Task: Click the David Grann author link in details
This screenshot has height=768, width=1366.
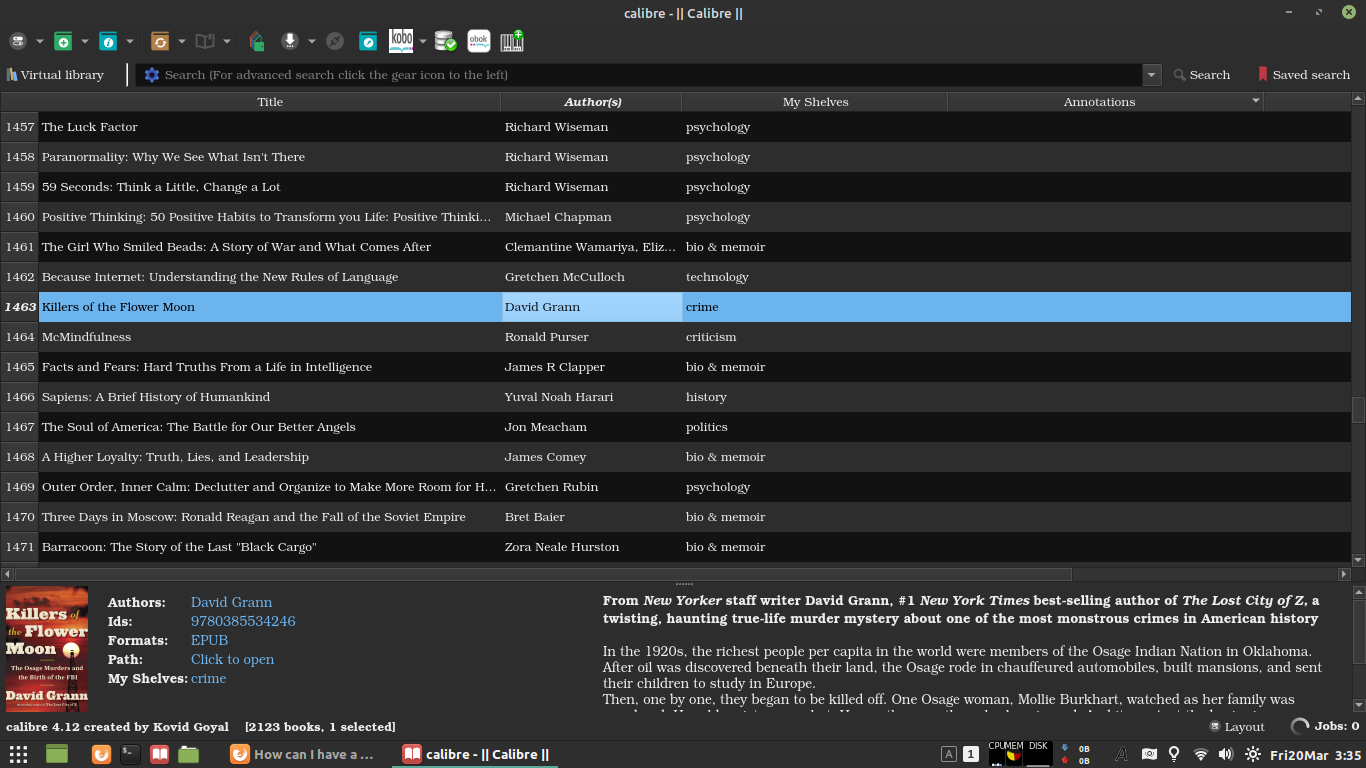Action: pos(231,603)
